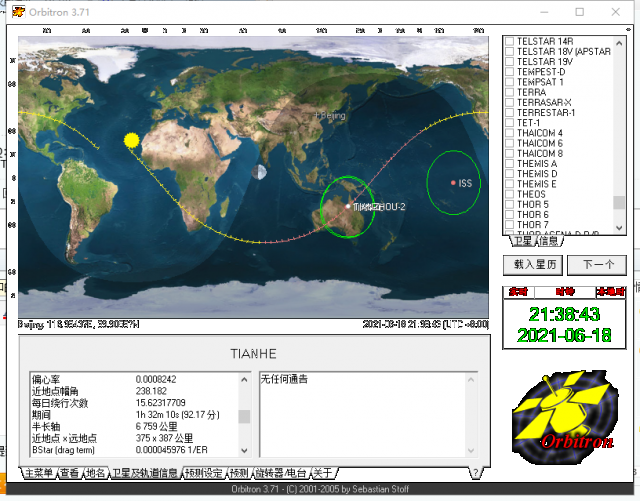The image size is (640, 501).
Task: Check the TET-1 checkbox
Action: click(x=509, y=123)
